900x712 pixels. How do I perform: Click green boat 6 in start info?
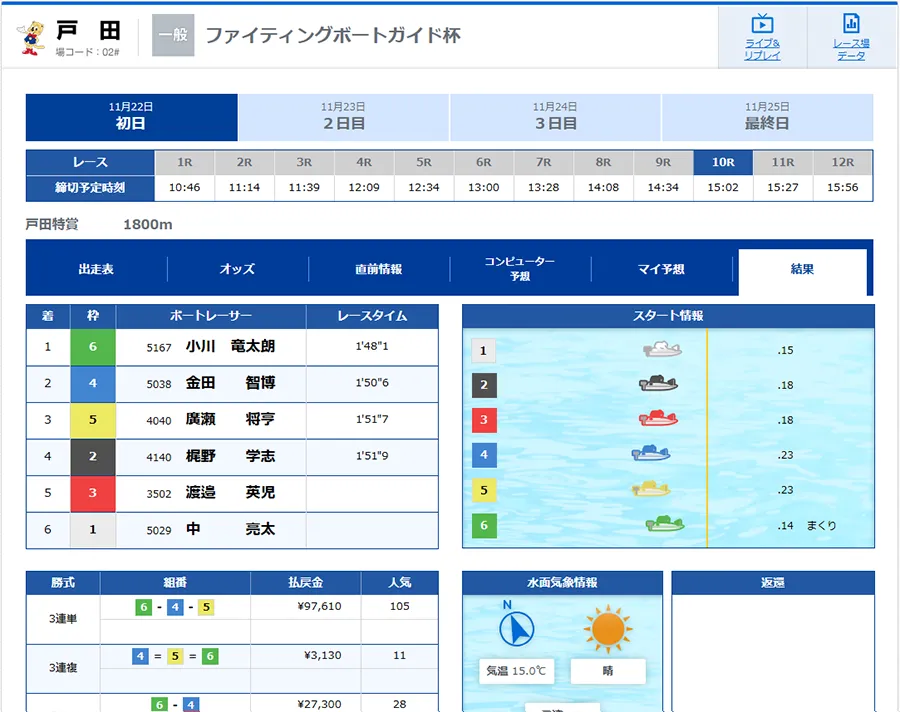coord(664,524)
